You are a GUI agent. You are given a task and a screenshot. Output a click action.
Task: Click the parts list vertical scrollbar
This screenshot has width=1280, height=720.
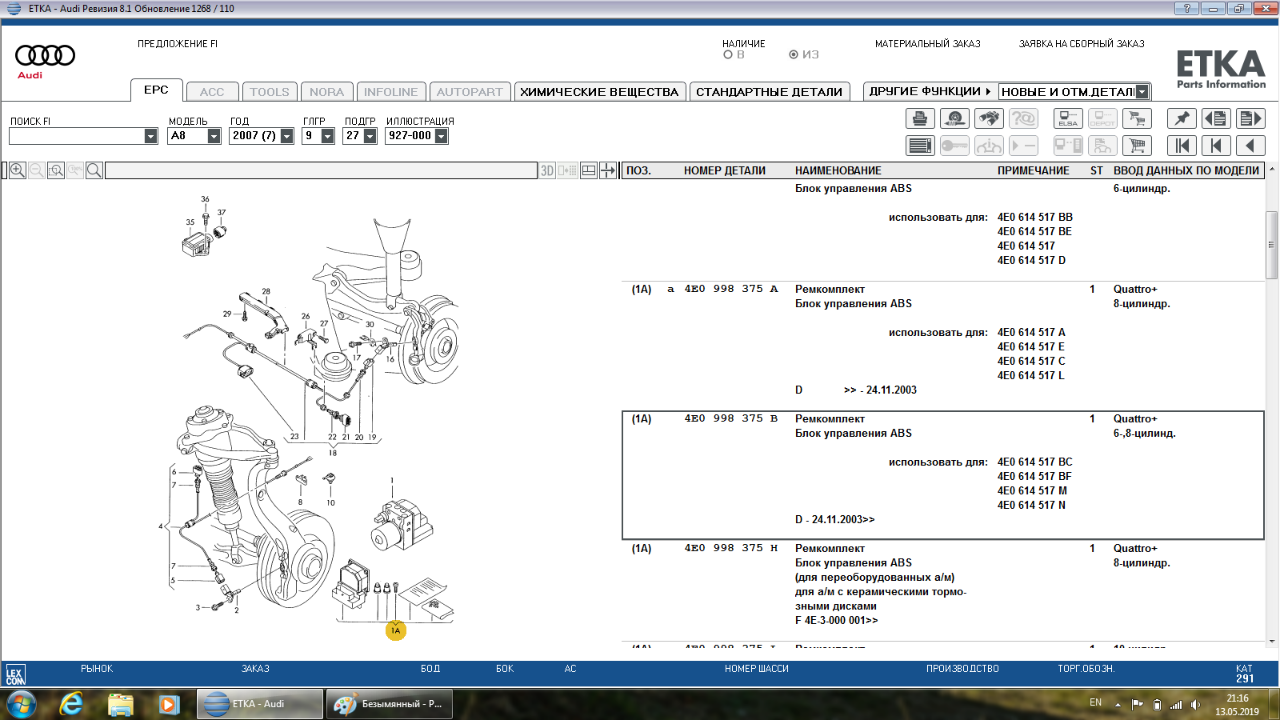point(1272,244)
